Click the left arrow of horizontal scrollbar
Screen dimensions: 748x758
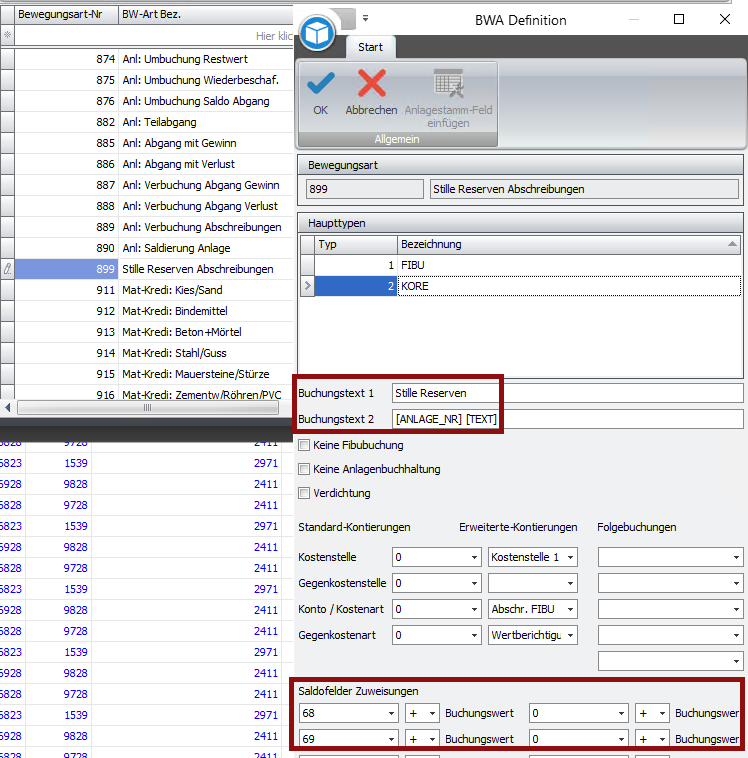(x=8, y=408)
